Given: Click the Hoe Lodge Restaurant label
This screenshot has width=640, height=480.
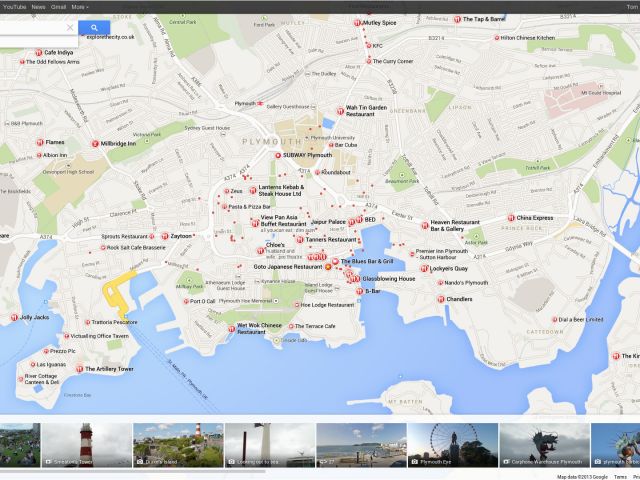Looking at the screenshot, I should pyautogui.click(x=327, y=305).
